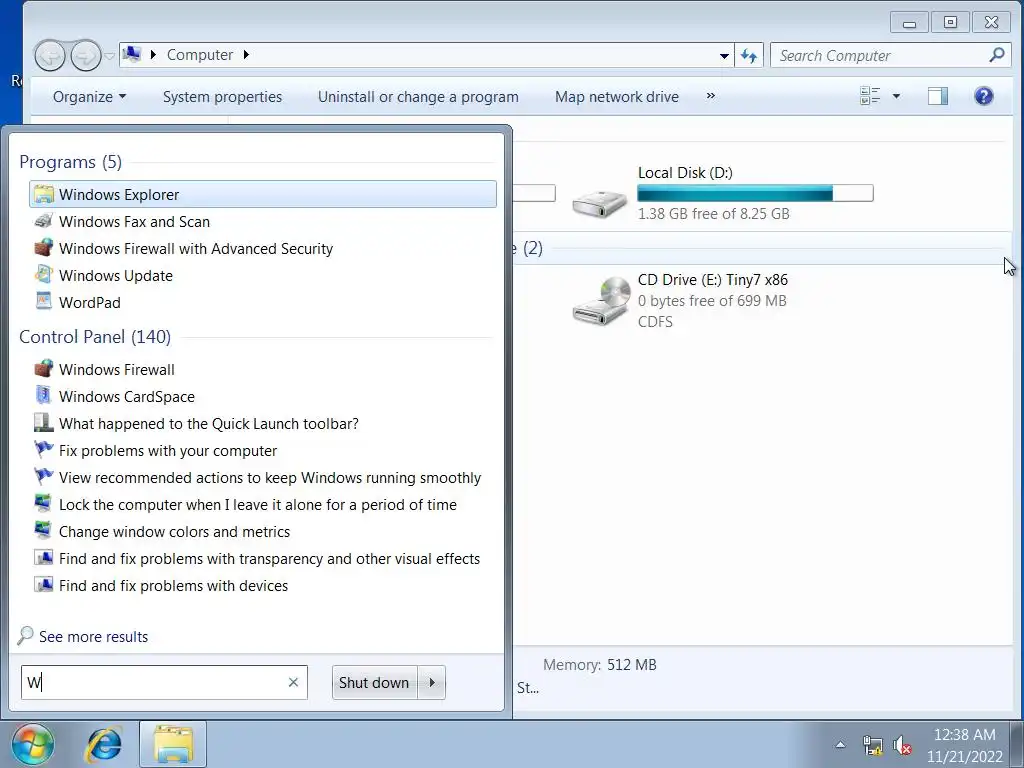The width and height of the screenshot is (1024, 768).
Task: Click Change your view icon
Action: [x=870, y=96]
